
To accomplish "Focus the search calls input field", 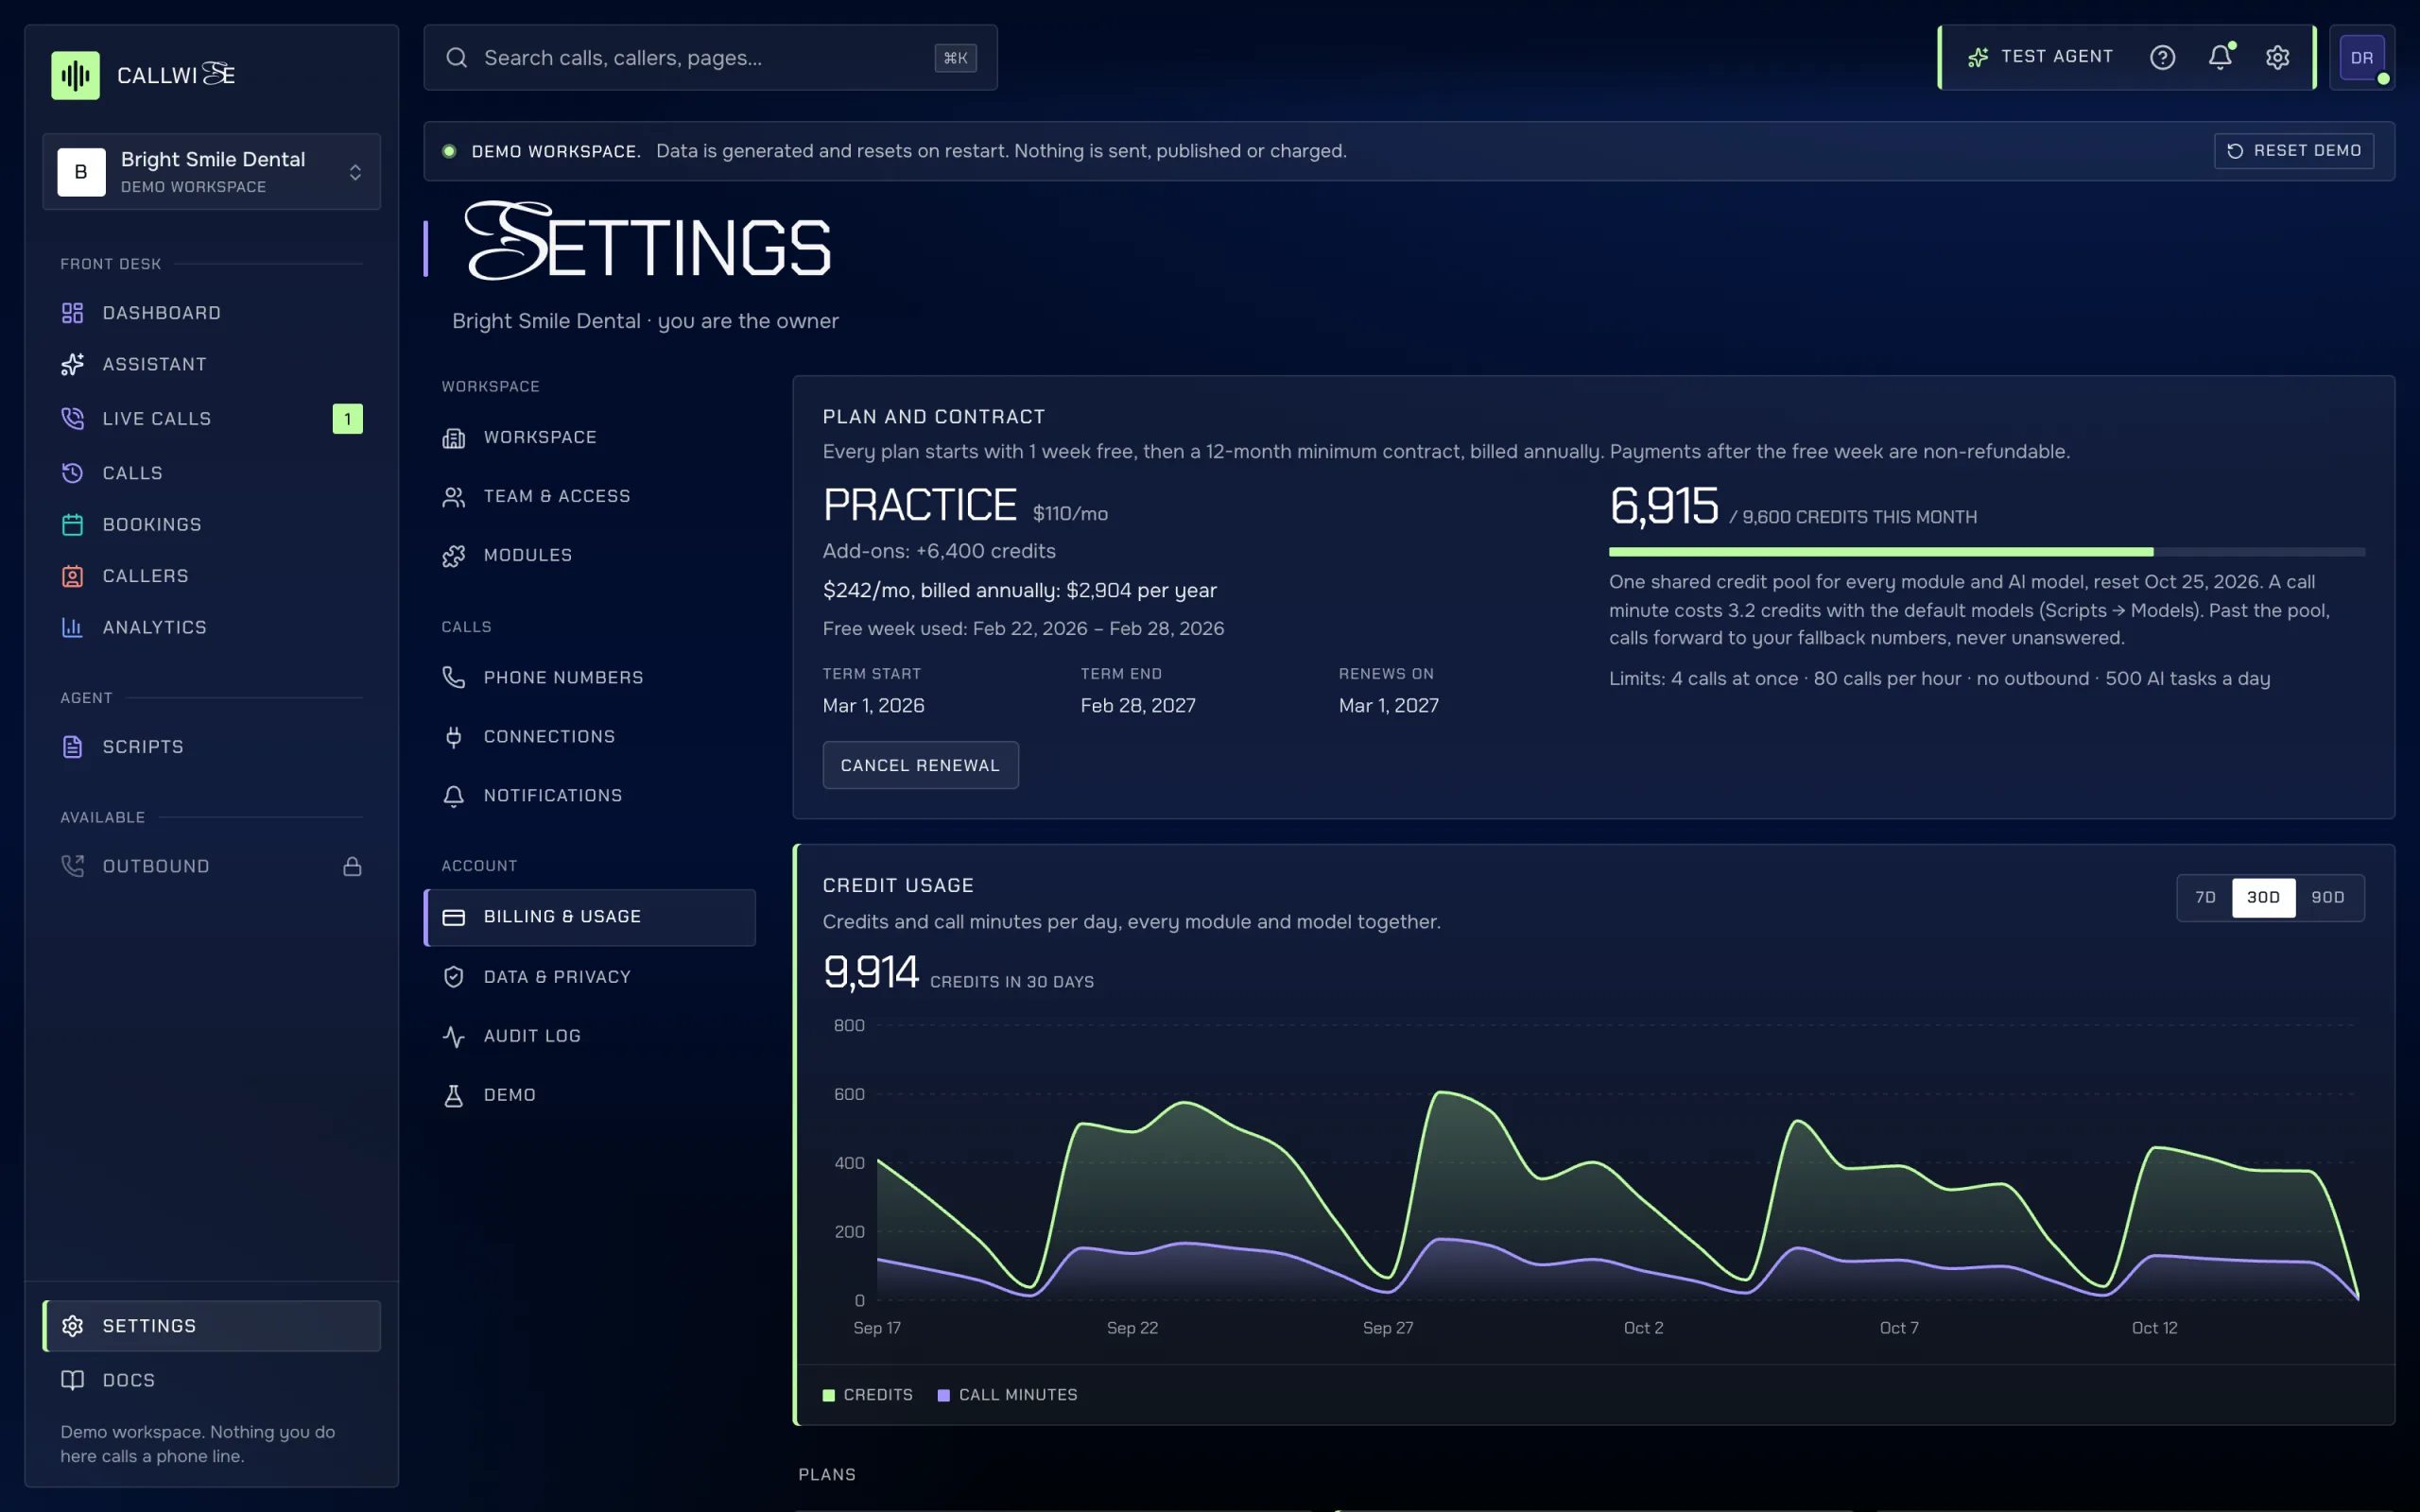I will (x=710, y=58).
